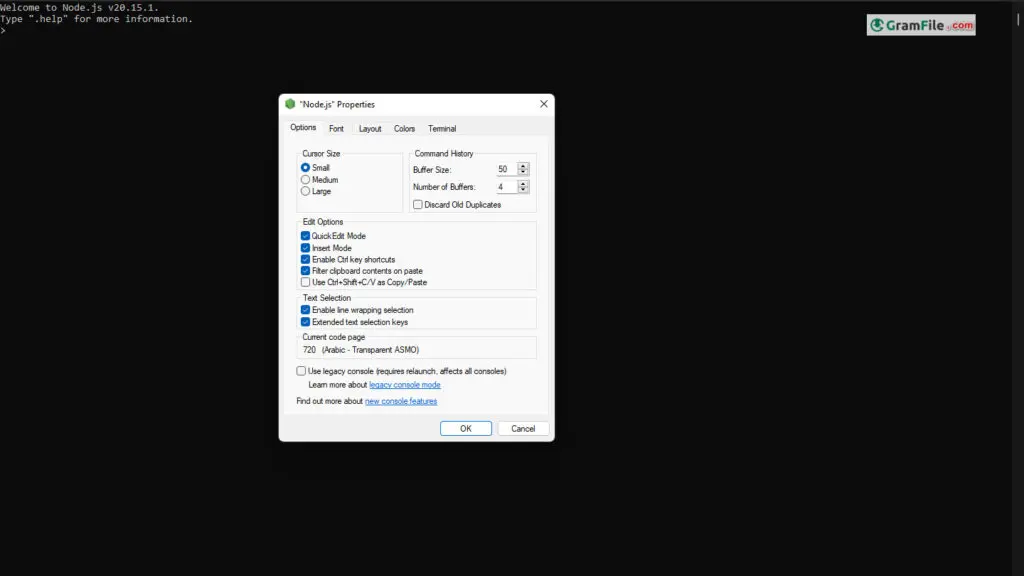Click the Number of Buffers field
Viewport: 1024px width, 576px height.
[x=506, y=187]
